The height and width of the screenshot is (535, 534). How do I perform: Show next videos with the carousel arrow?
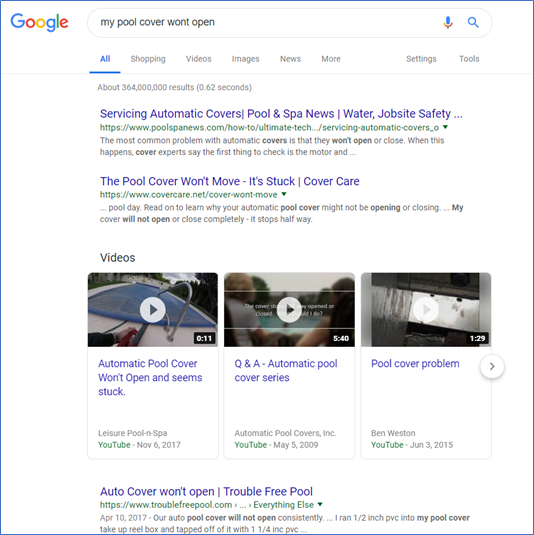coord(492,366)
